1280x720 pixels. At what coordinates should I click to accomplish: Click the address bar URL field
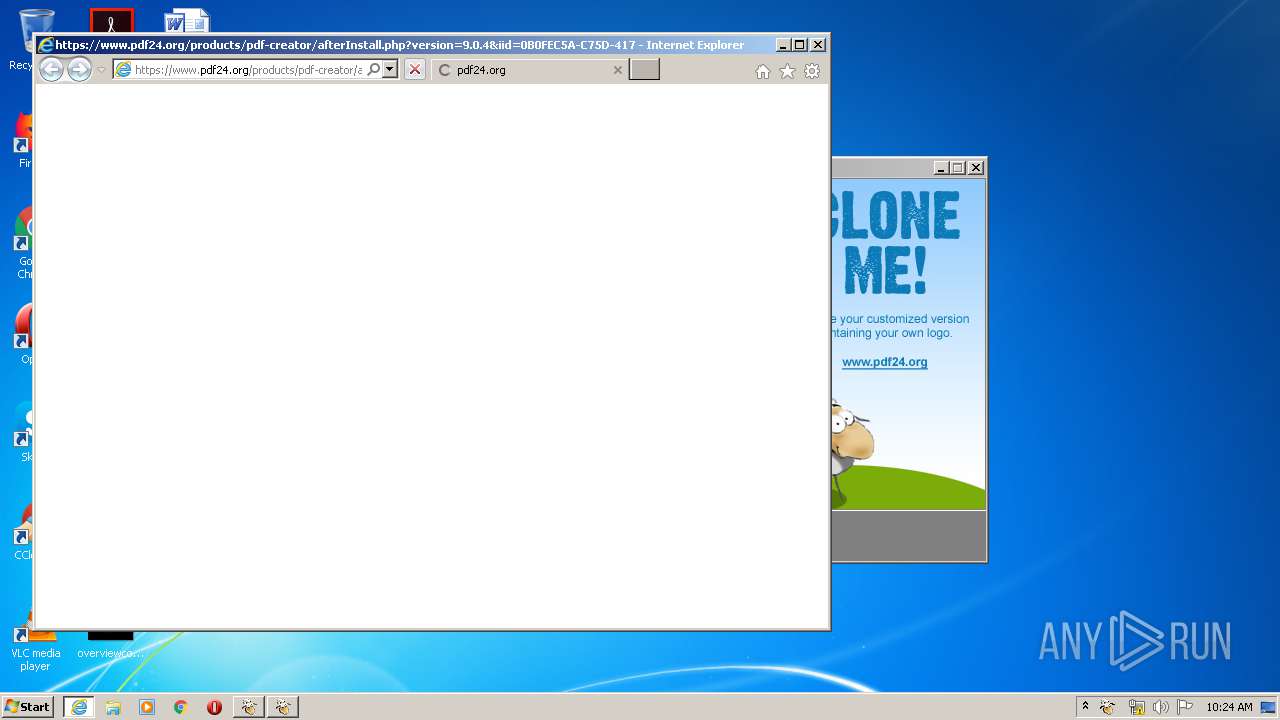[x=247, y=70]
